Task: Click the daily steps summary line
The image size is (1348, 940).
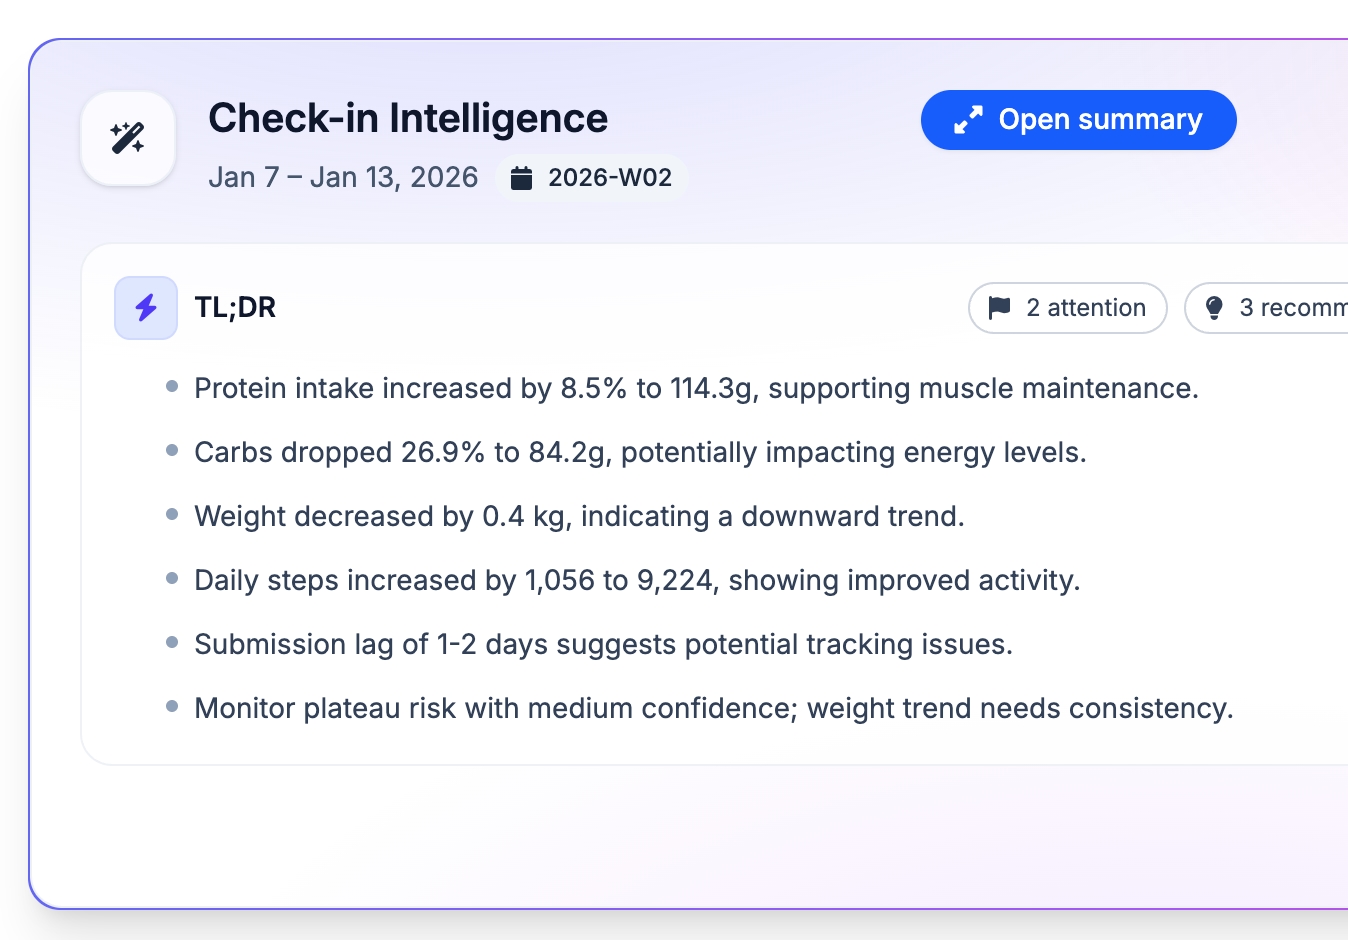Action: click(637, 580)
